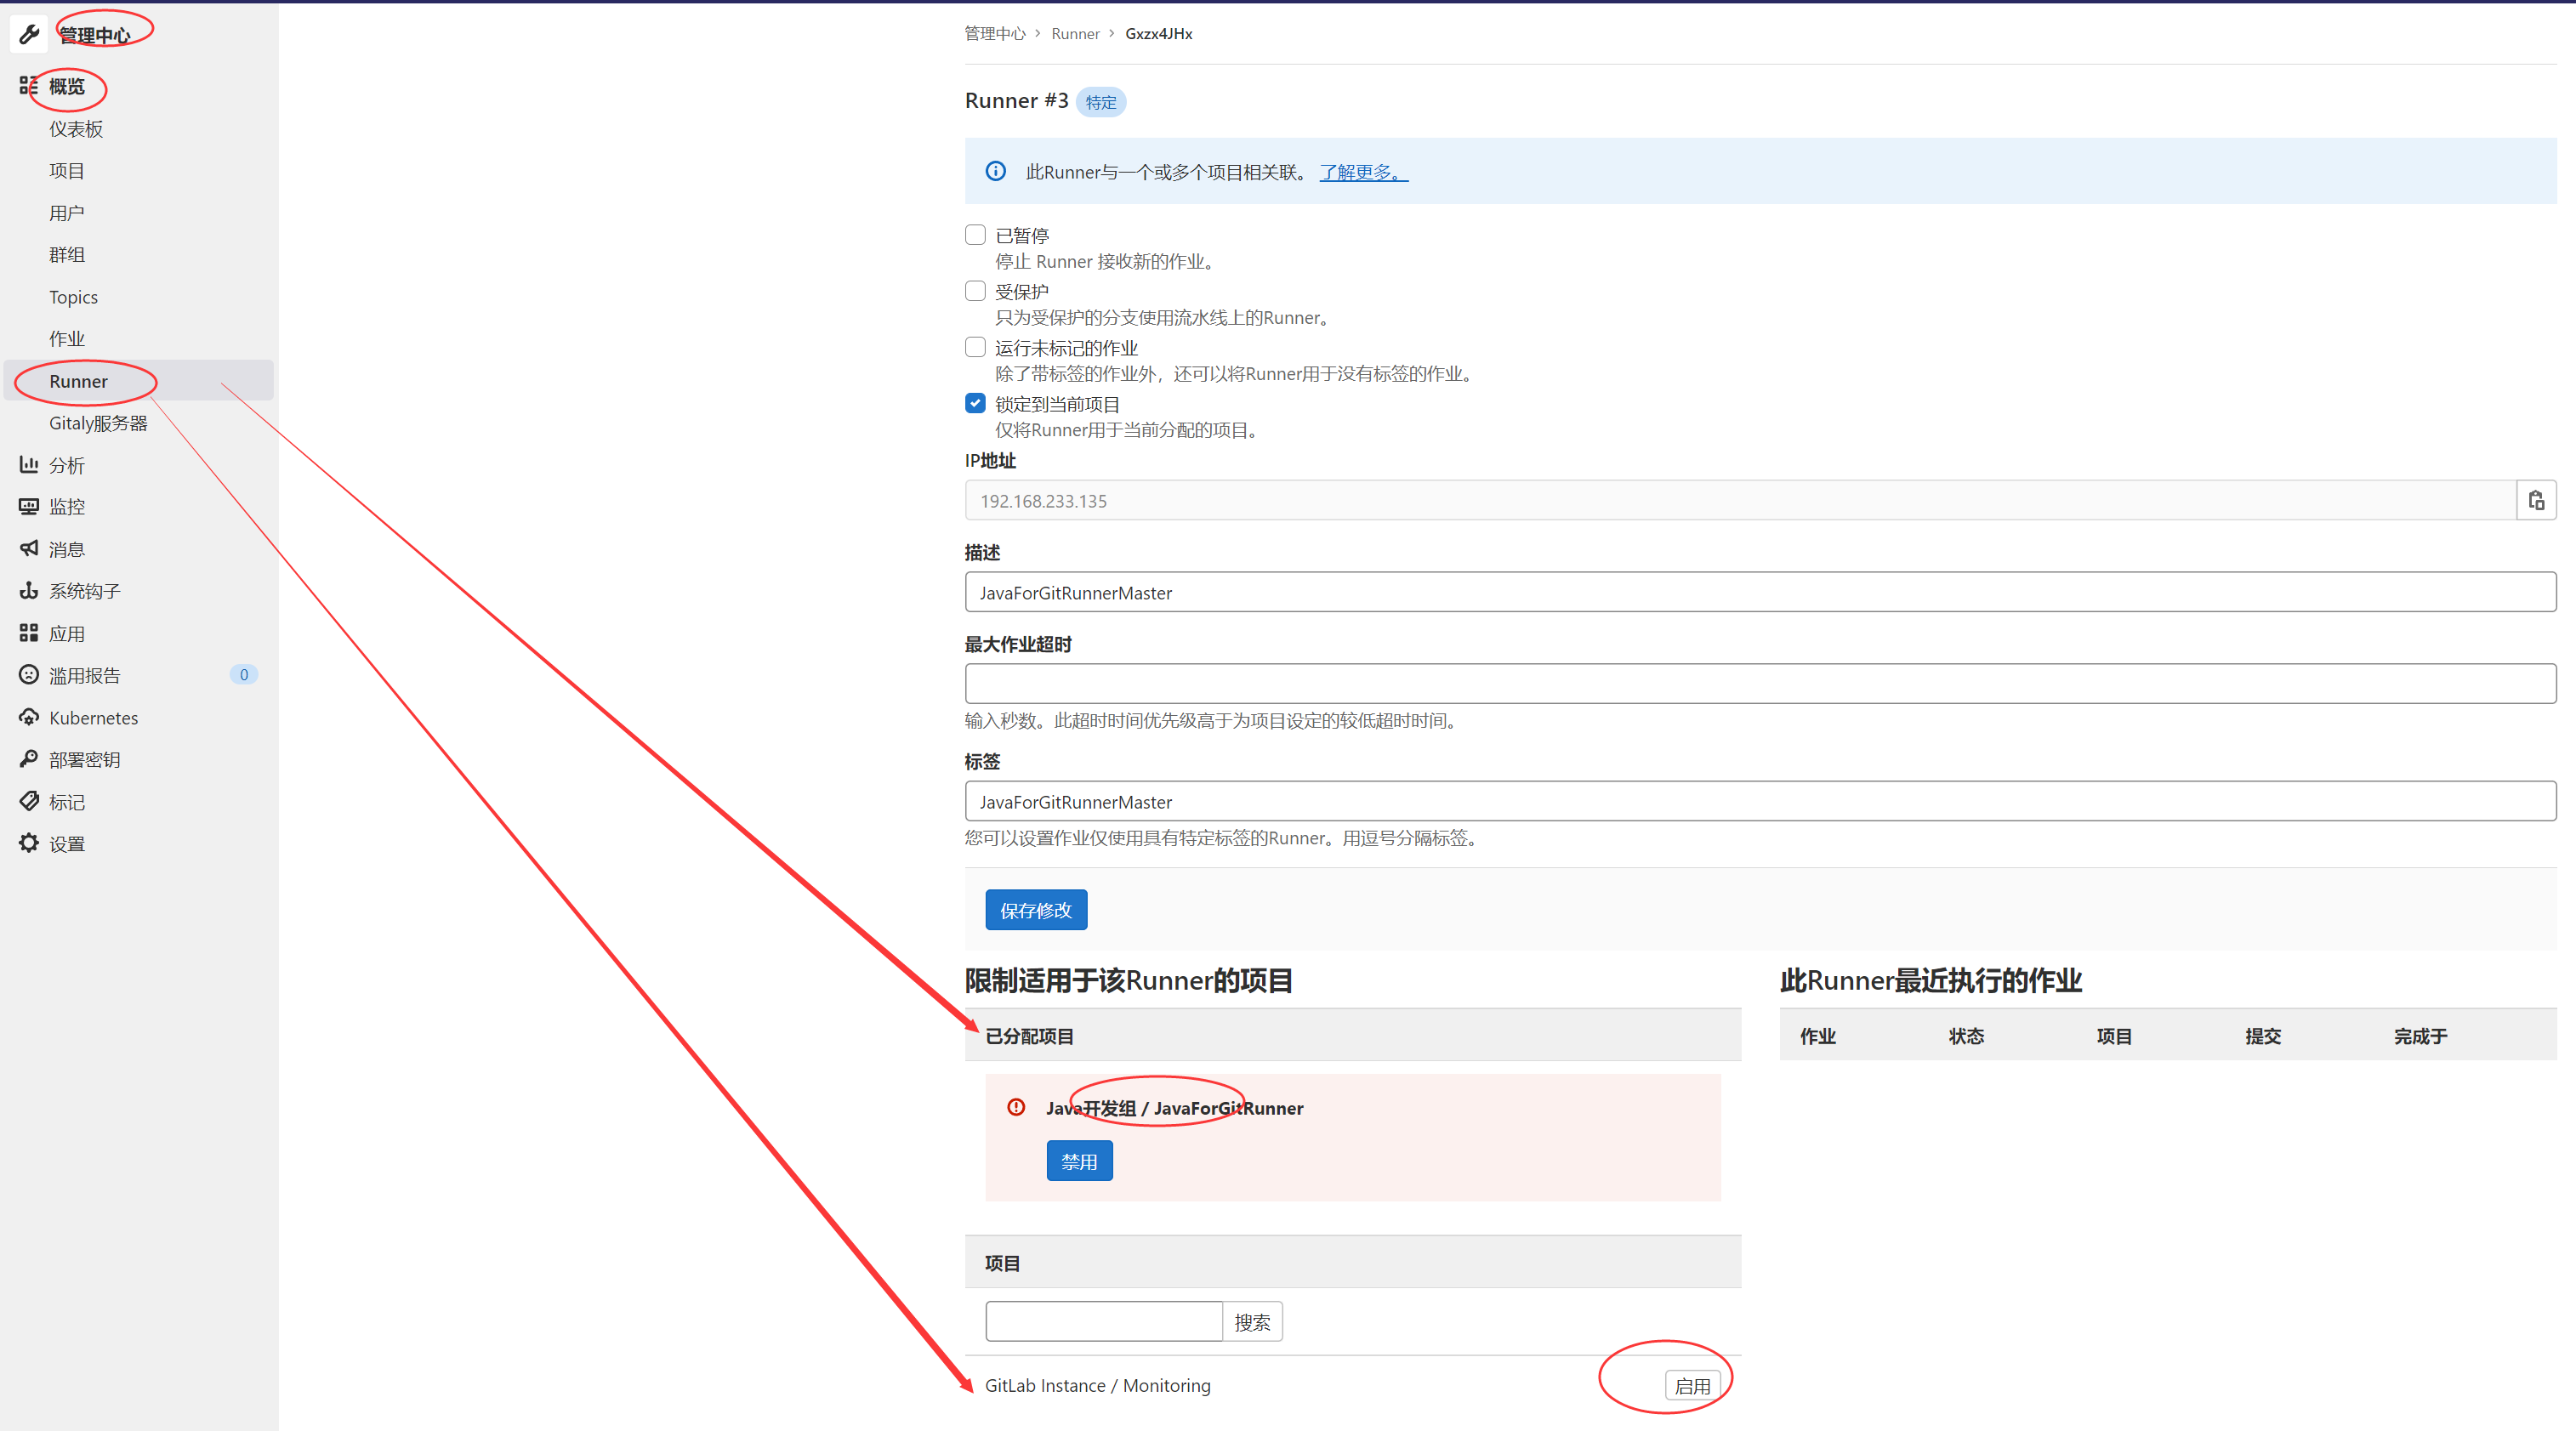Viewport: 2576px width, 1431px height.
Task: Click warning icon beside JavaForGitRunner project
Action: coord(1016,1107)
